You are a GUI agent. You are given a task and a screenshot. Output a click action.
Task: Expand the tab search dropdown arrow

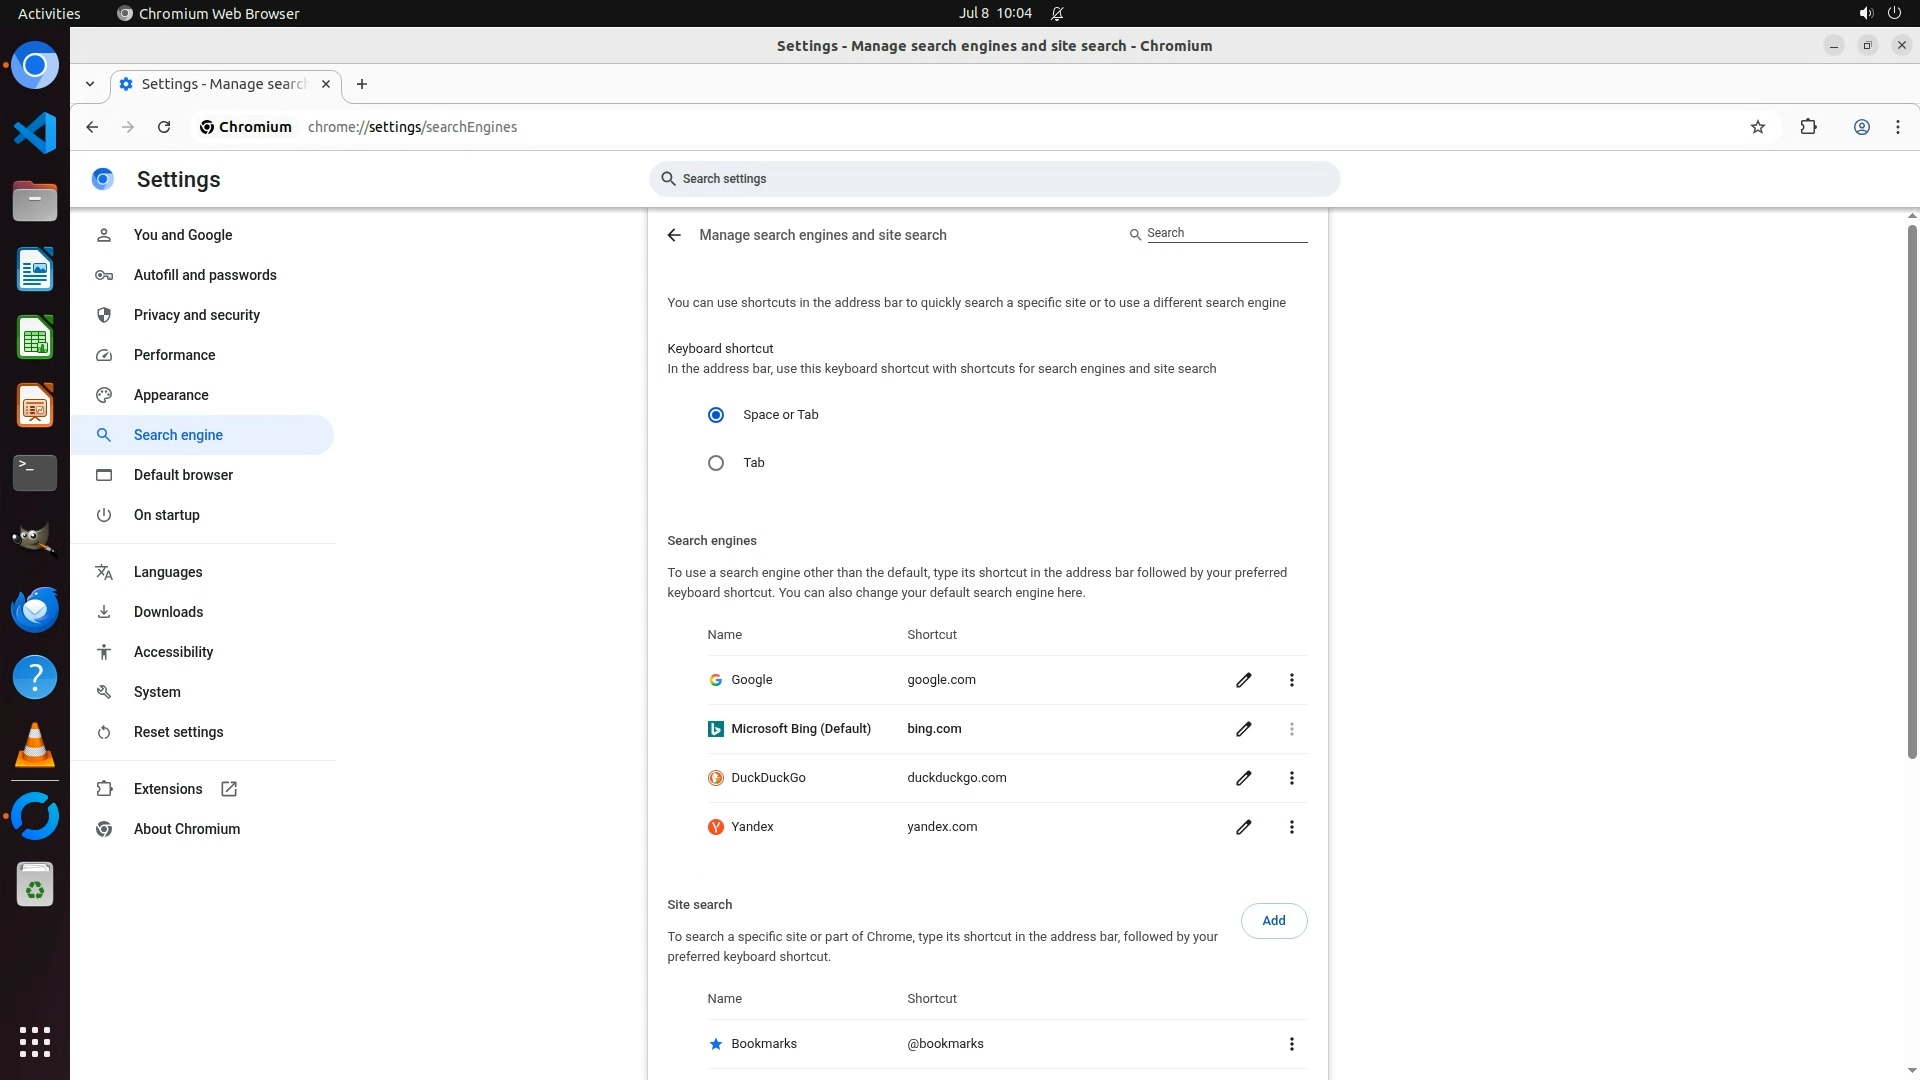pos(90,84)
